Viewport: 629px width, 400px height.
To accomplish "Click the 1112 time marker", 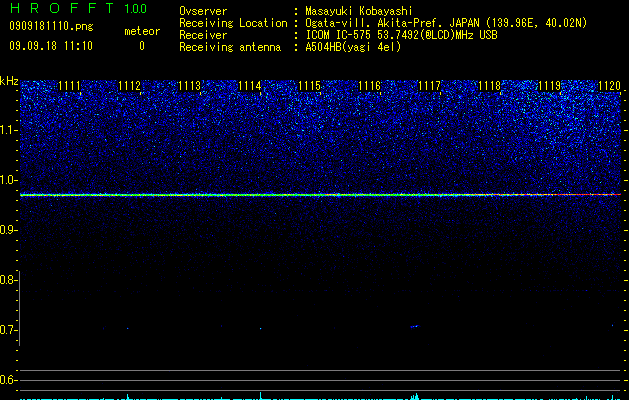I will tap(130, 86).
